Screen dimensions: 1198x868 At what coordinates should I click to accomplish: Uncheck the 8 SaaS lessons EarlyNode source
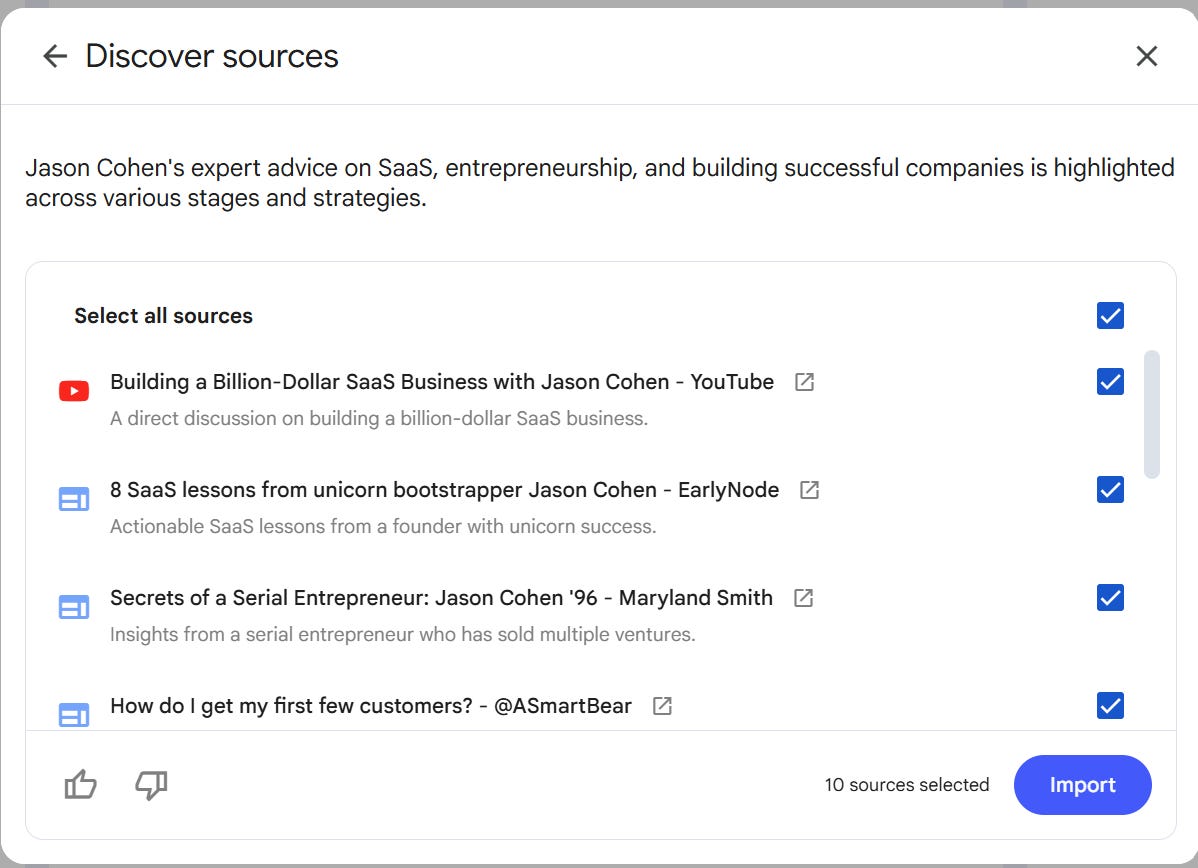1110,490
